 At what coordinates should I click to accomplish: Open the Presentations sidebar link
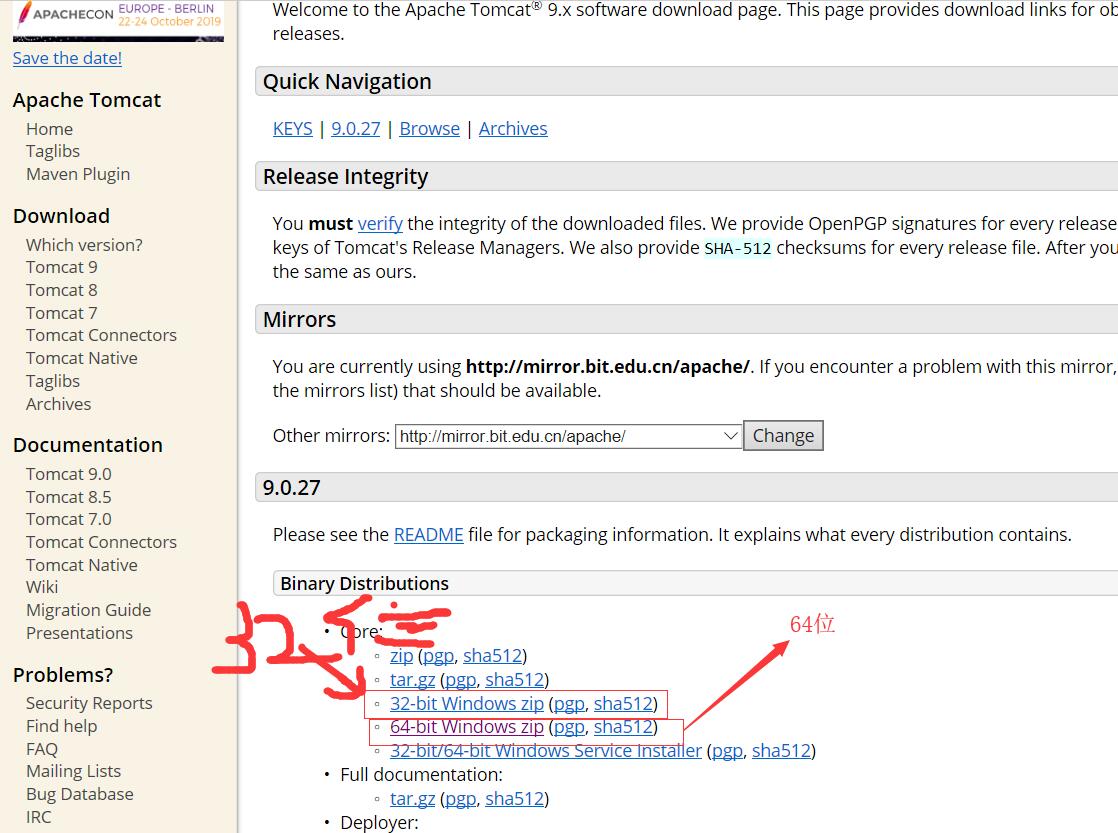click(x=79, y=633)
